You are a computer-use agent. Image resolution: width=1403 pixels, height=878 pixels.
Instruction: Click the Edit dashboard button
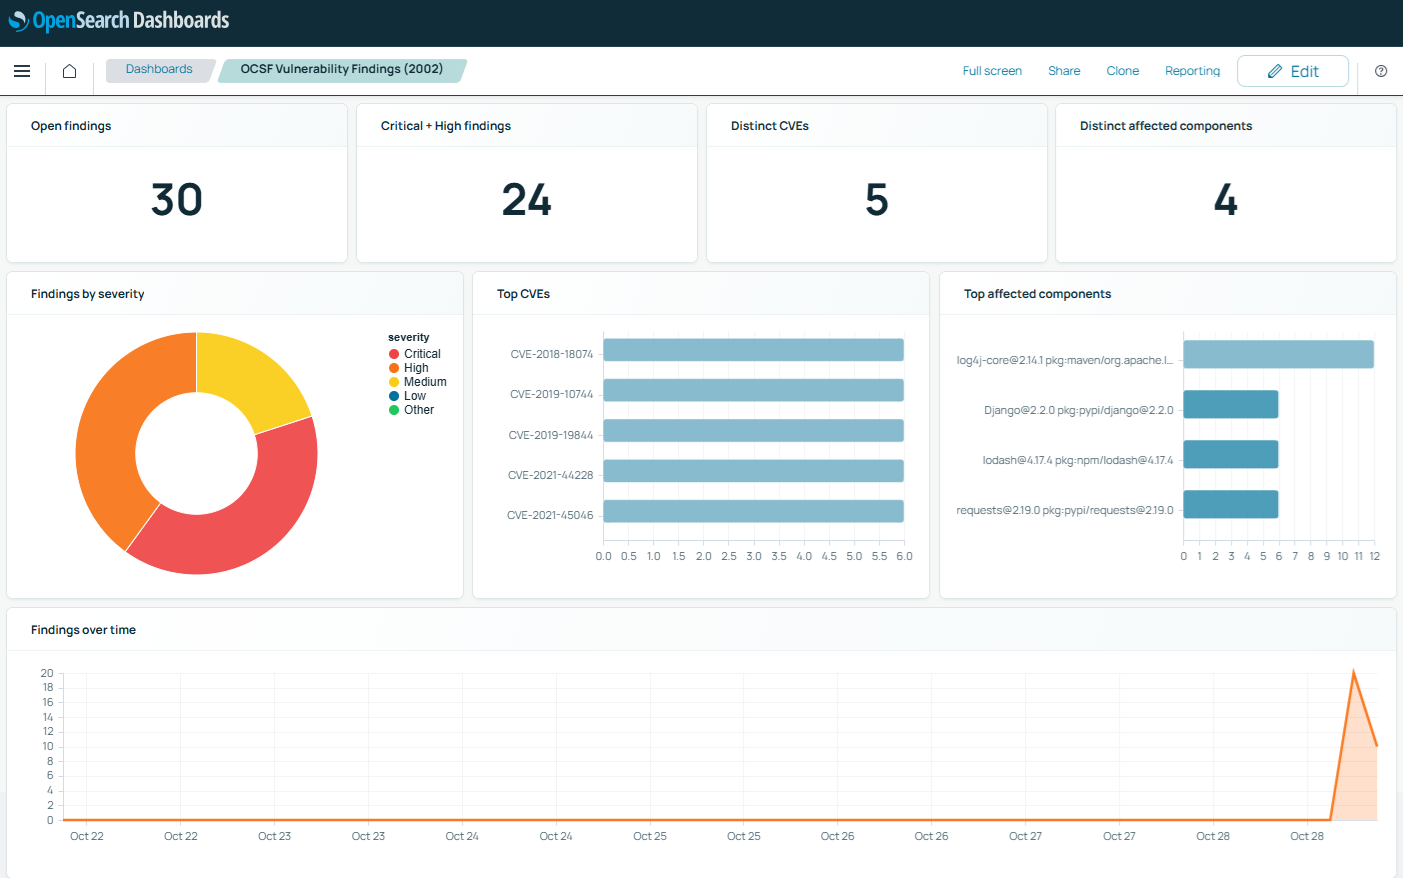point(1292,71)
